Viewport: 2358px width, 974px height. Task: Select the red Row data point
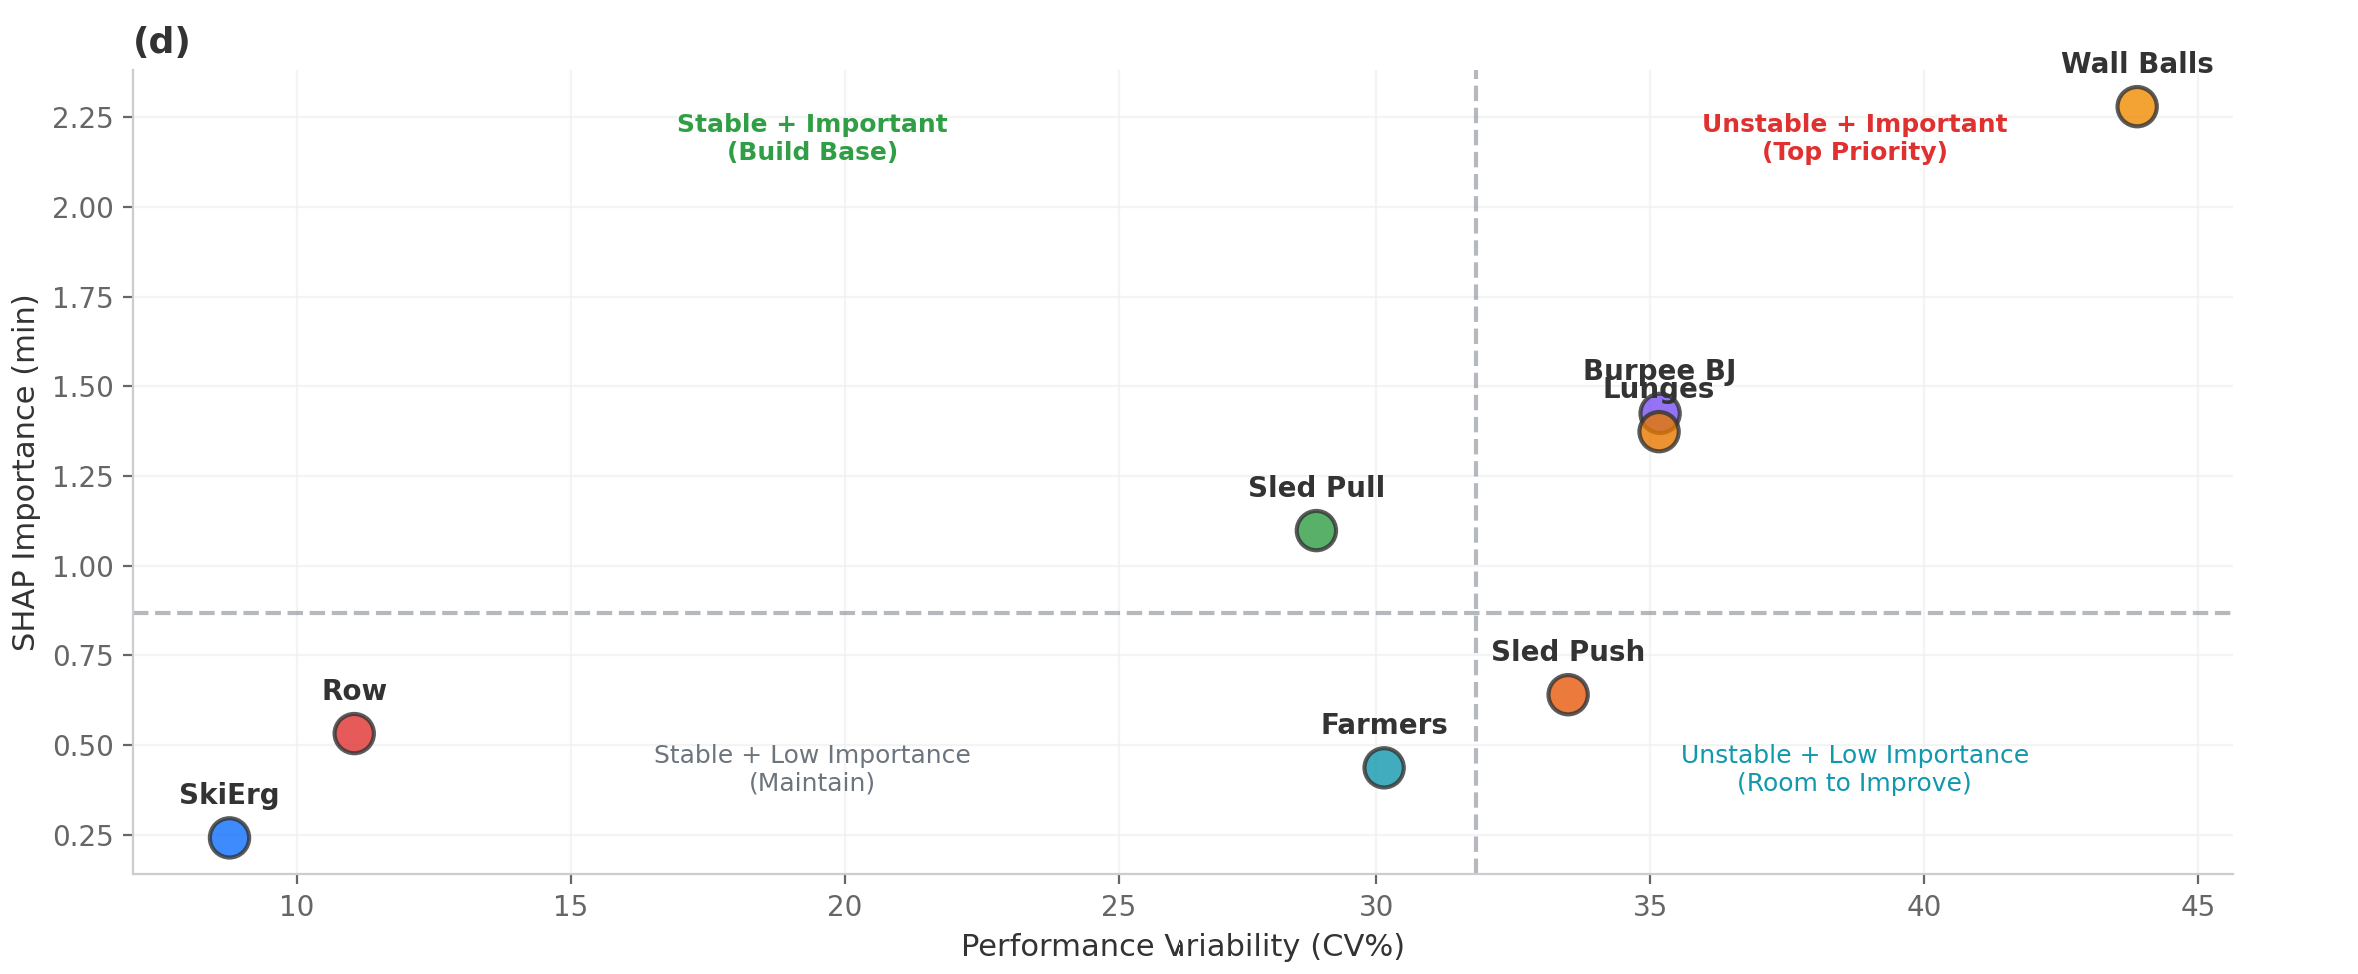coord(354,733)
